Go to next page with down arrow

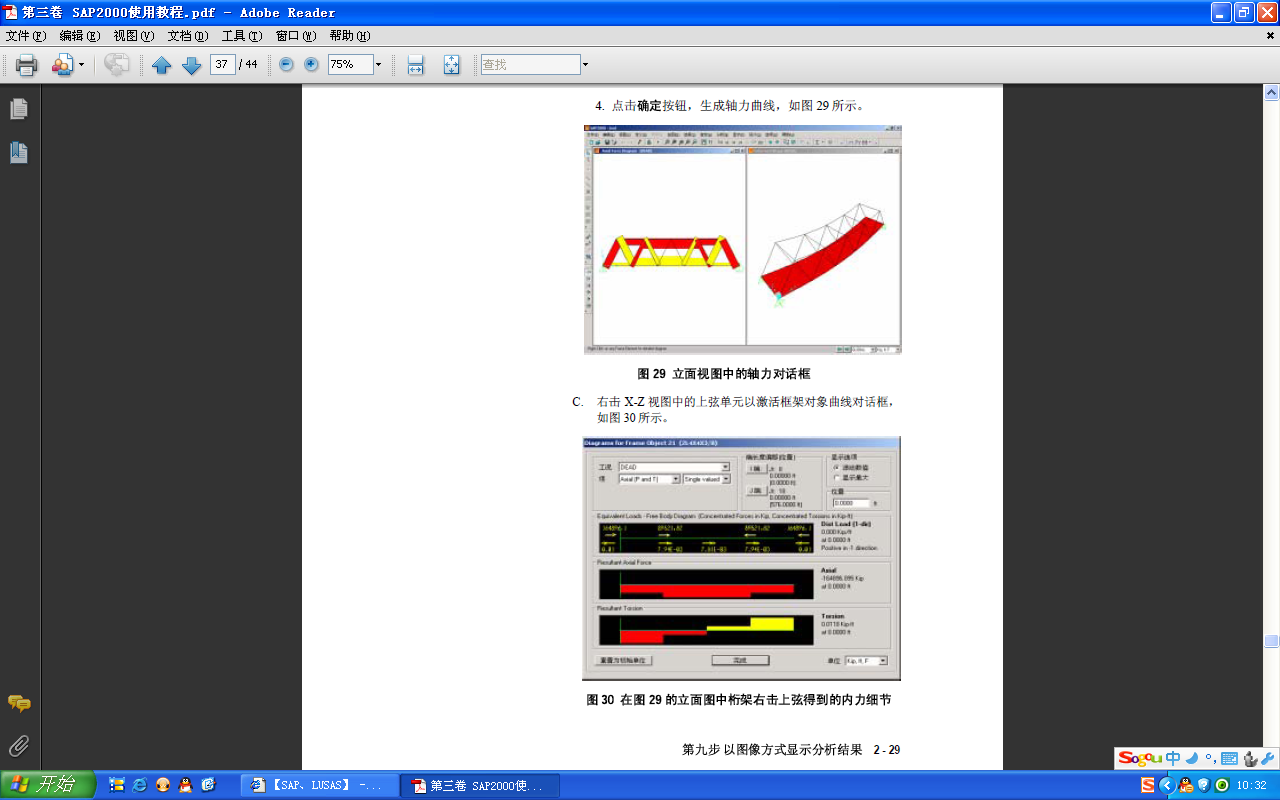click(191, 65)
